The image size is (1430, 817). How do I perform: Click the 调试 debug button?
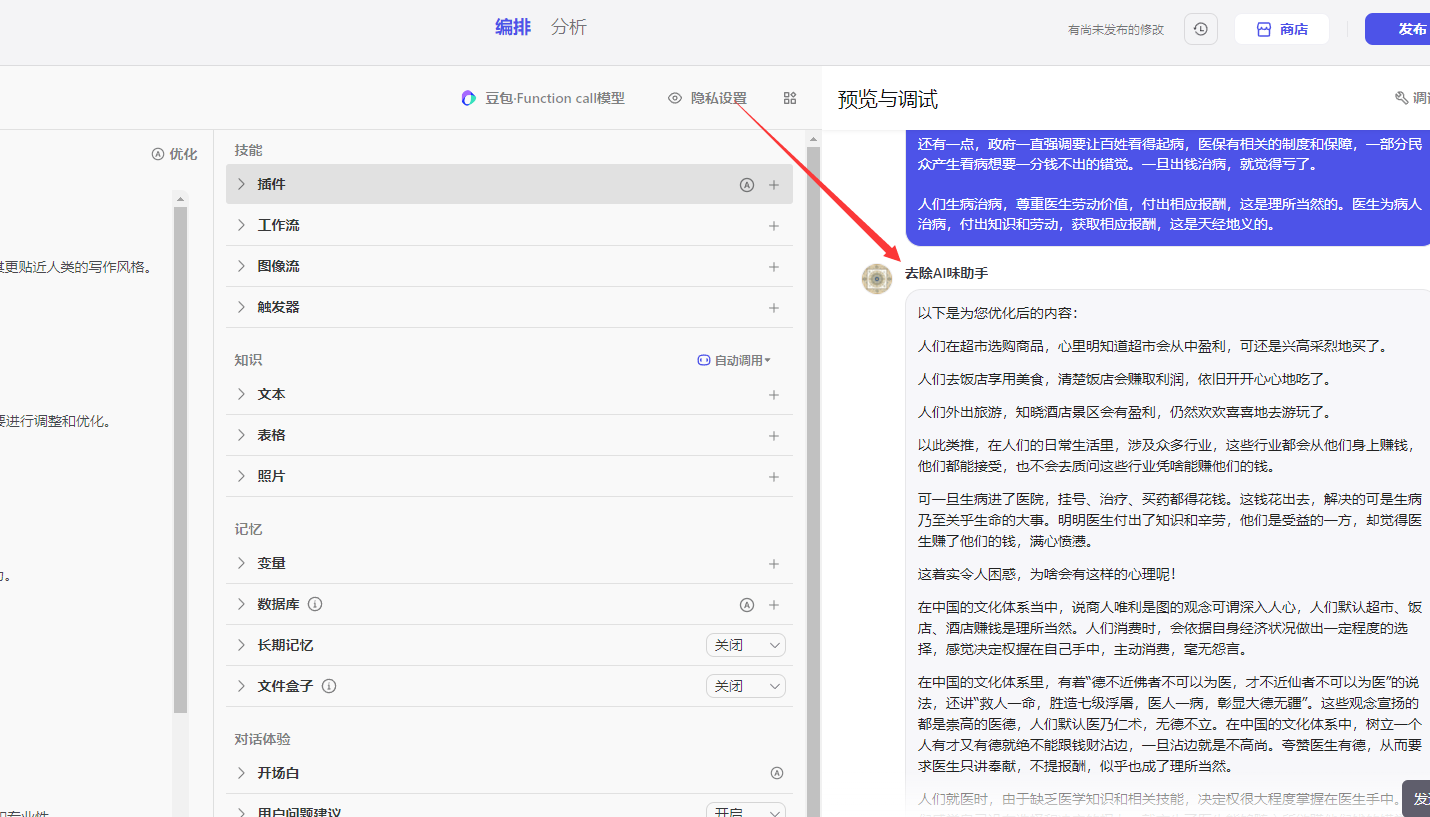[1412, 98]
